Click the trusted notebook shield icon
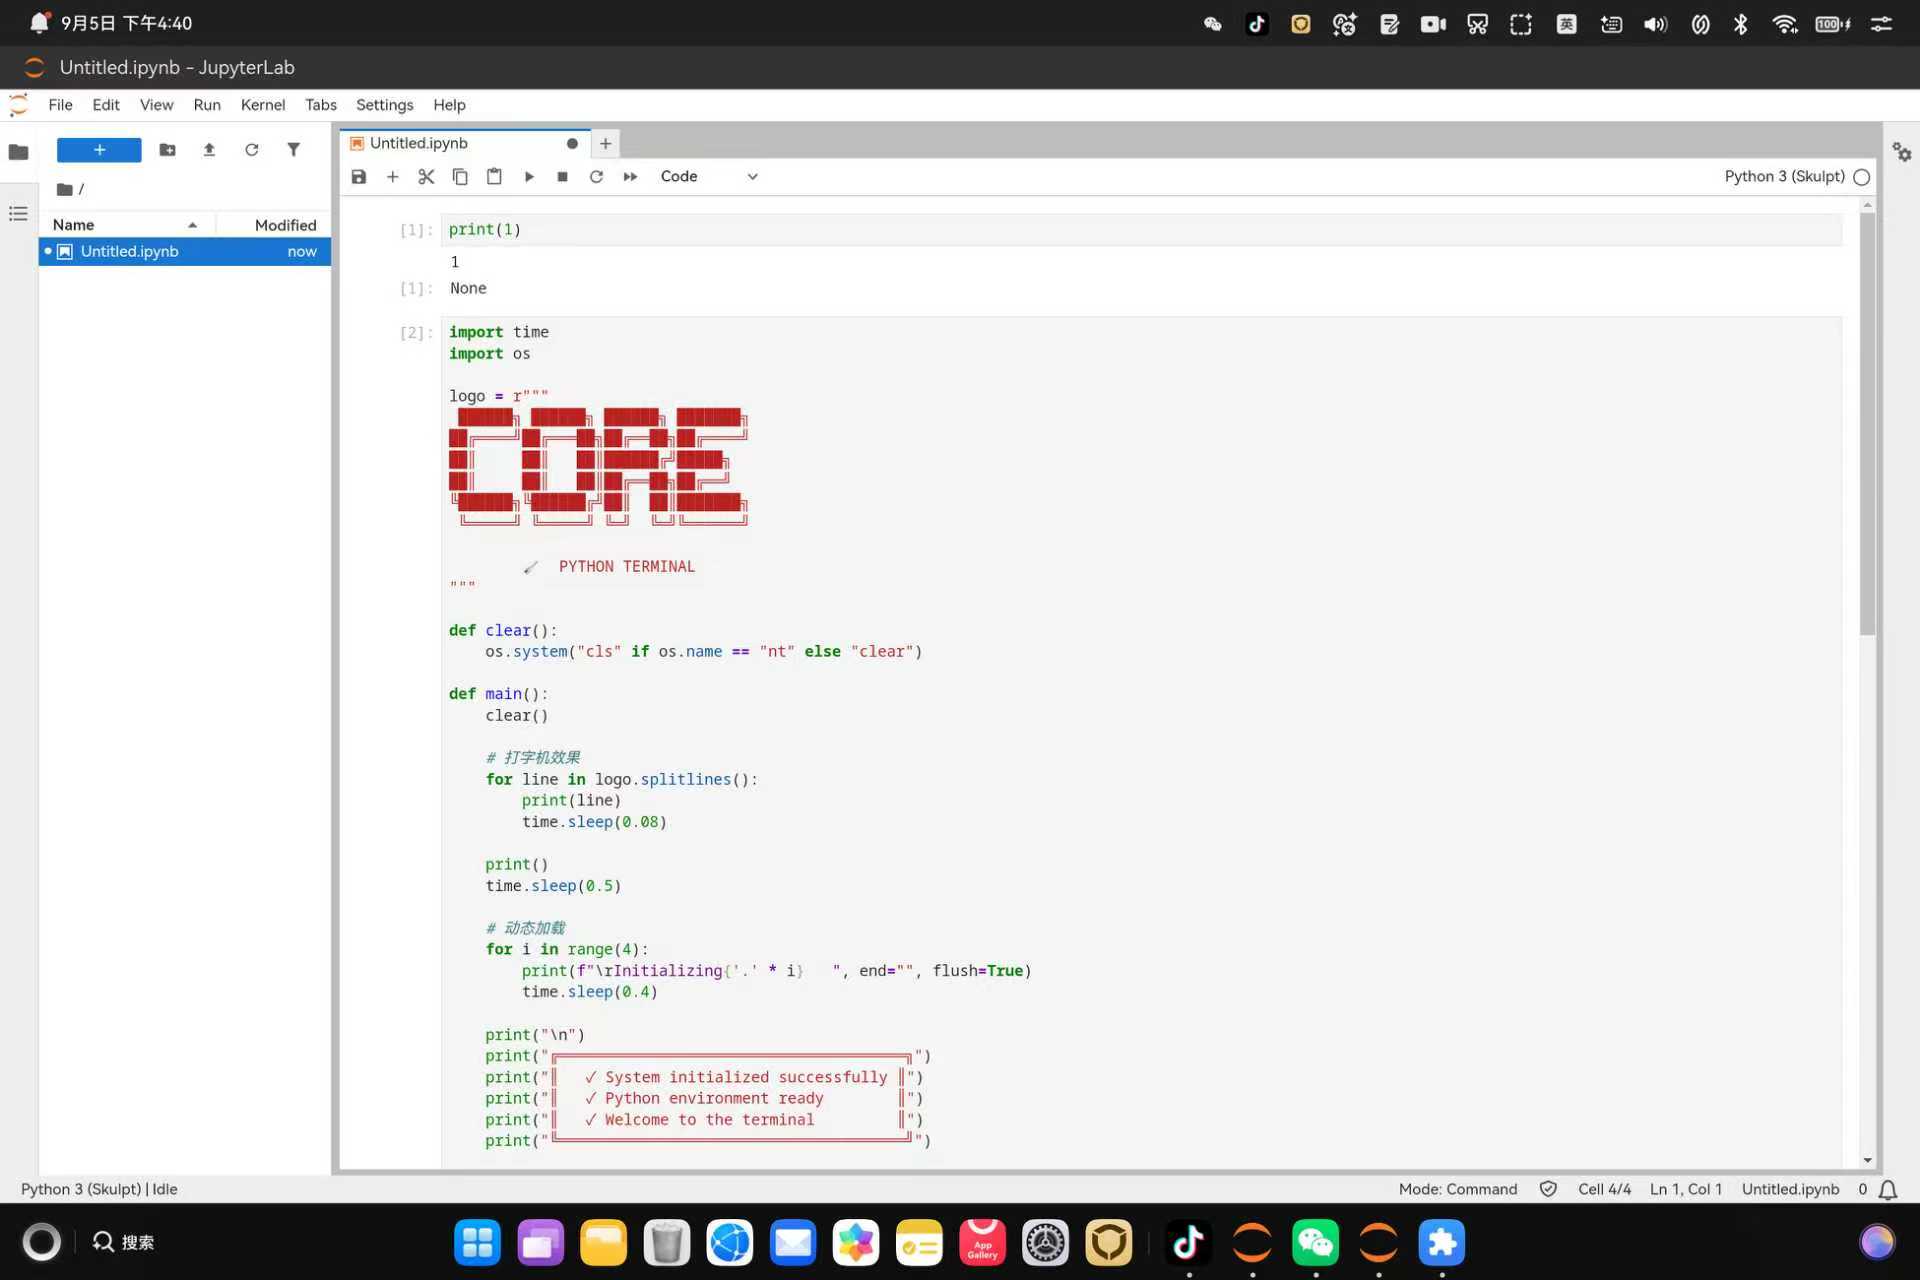 coord(1548,1189)
